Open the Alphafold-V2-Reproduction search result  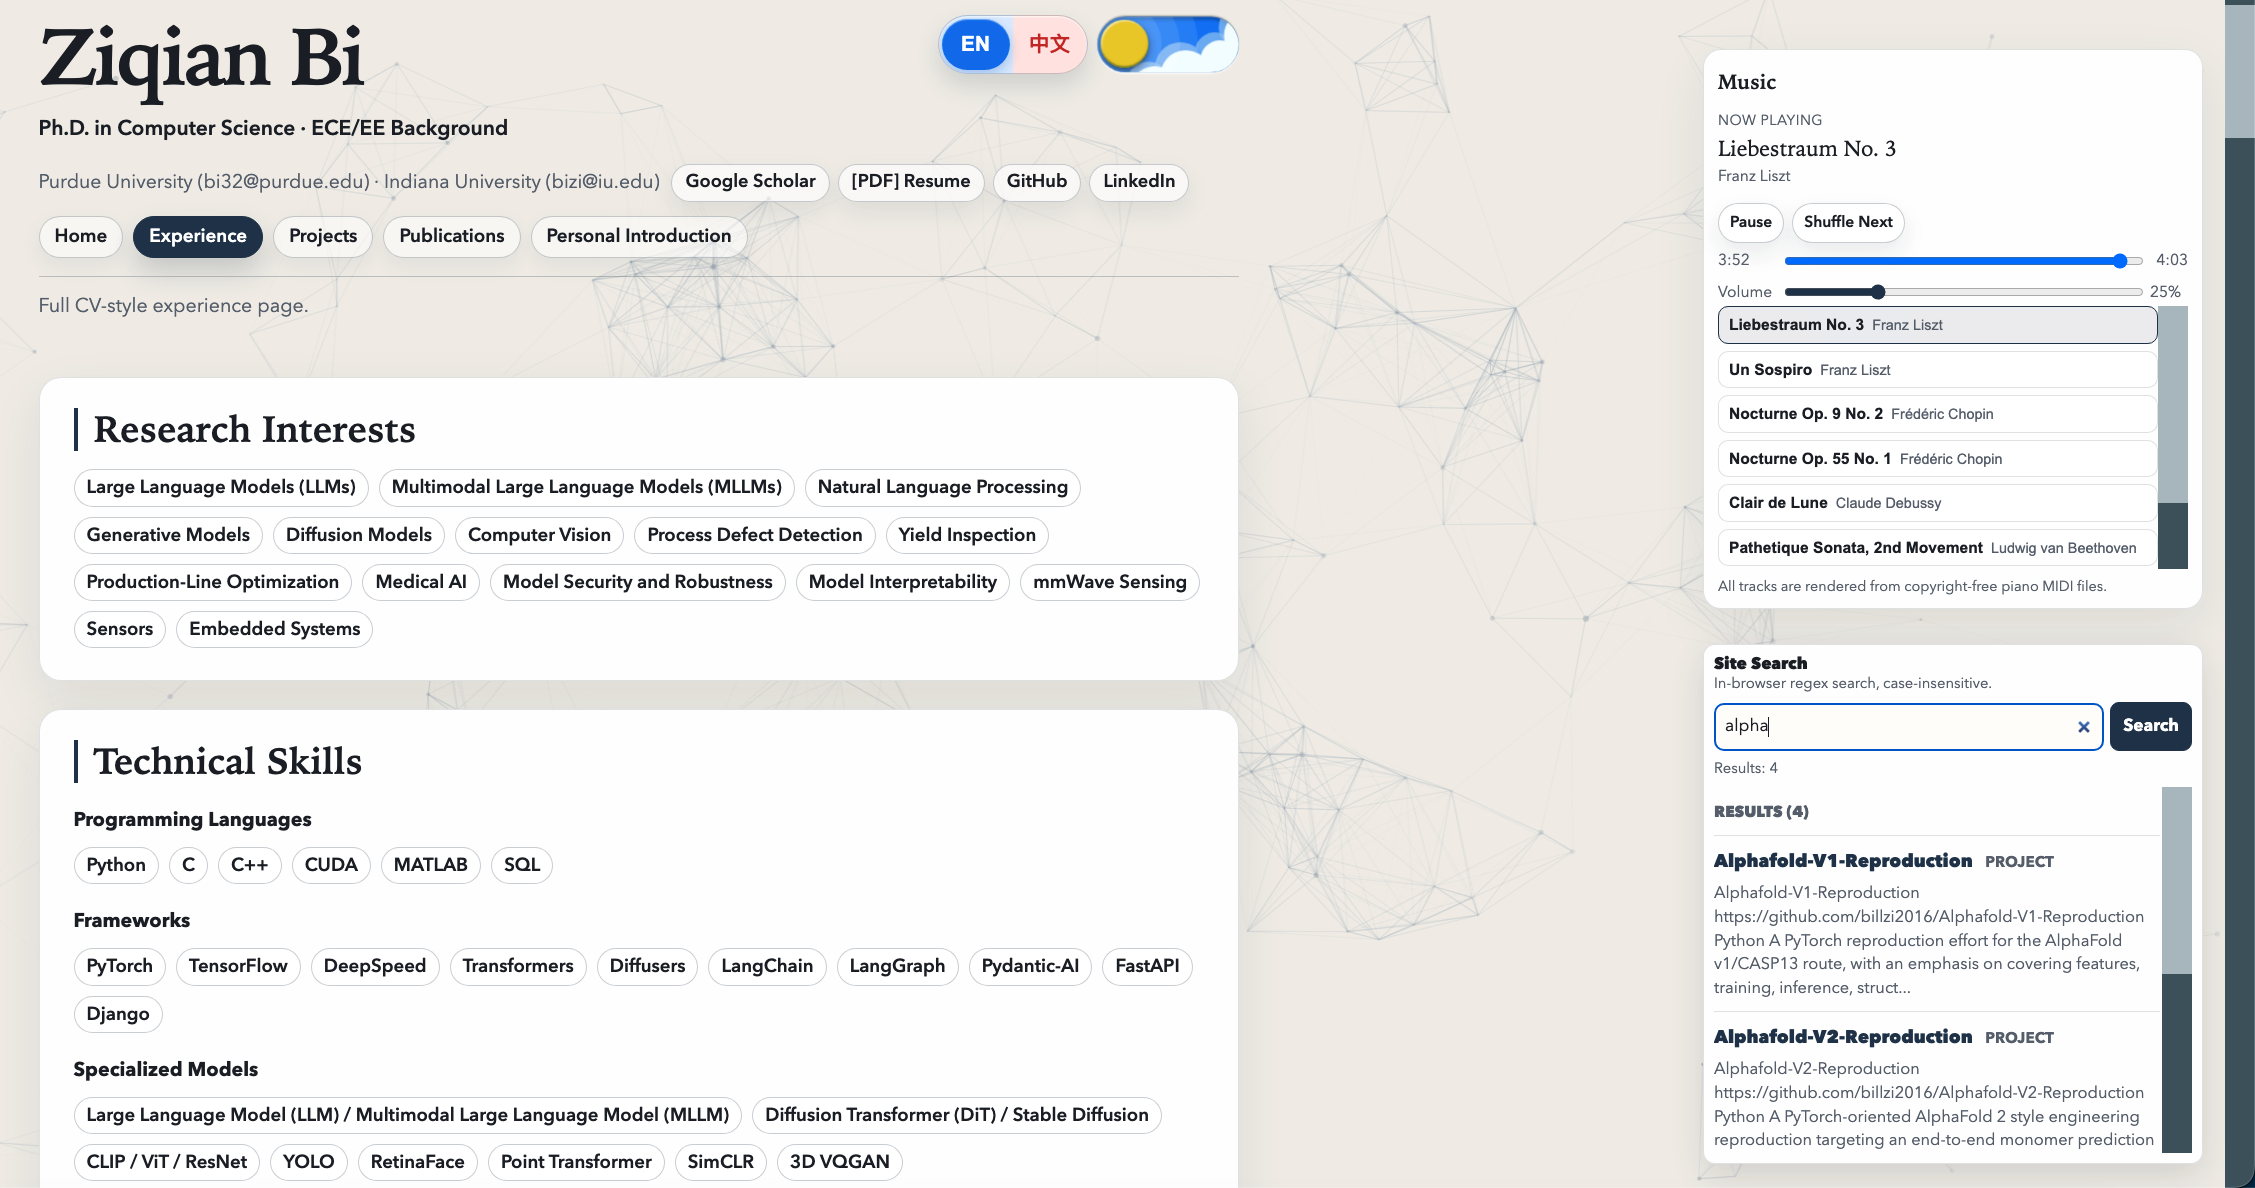tap(1843, 1037)
